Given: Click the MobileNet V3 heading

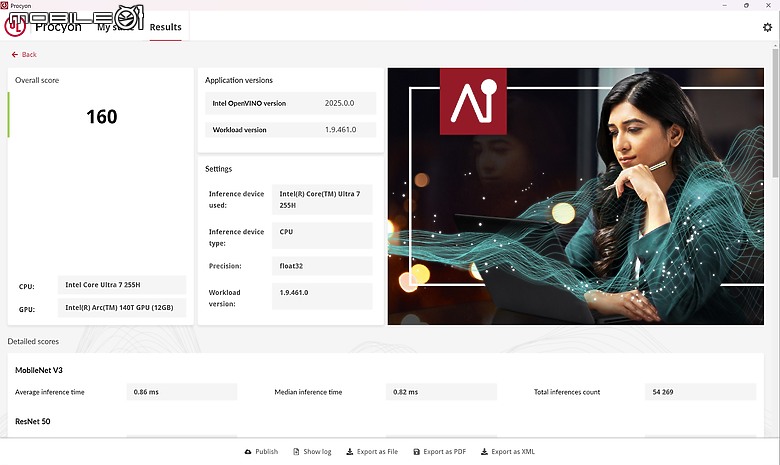Looking at the screenshot, I should (39, 370).
